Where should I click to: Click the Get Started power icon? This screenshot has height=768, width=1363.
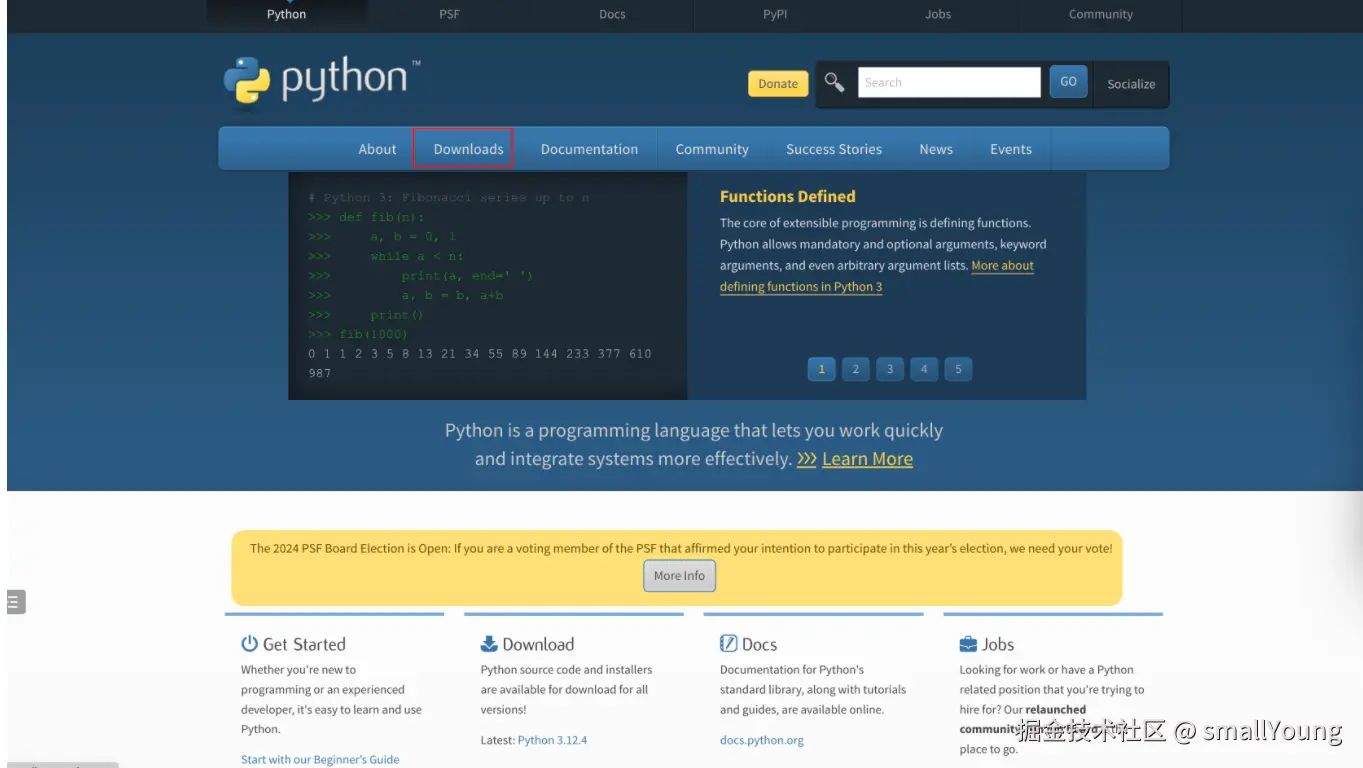[249, 644]
